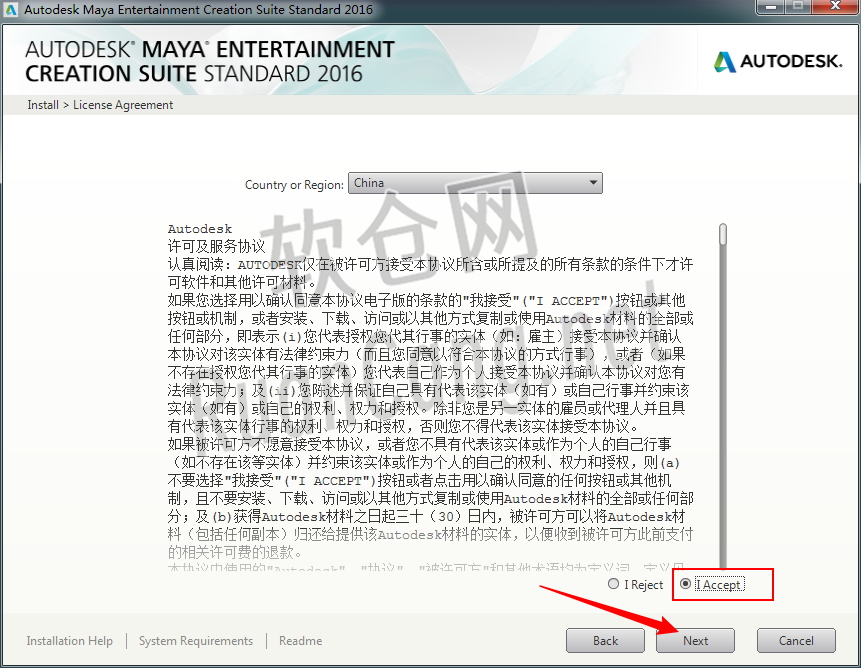Cancel the installation
Screen dimensions: 861x668
pyautogui.click(x=795, y=640)
